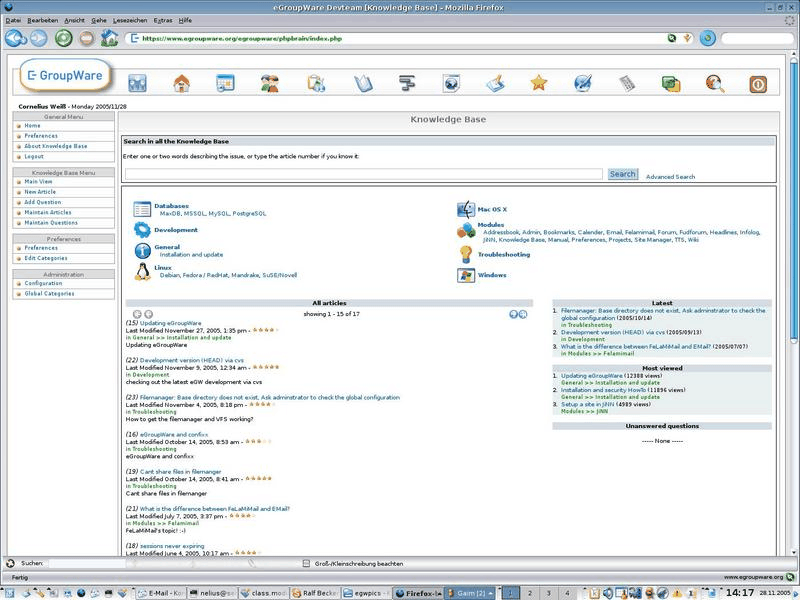Click the Databases category icon

pos(142,209)
